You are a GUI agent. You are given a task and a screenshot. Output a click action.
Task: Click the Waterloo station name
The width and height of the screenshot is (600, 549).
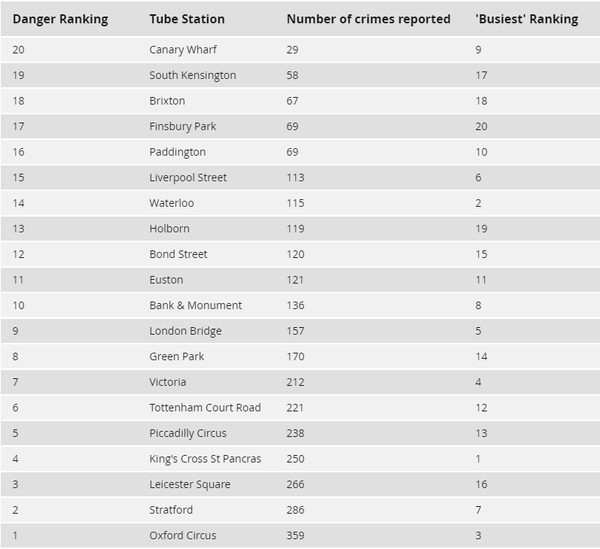point(171,203)
